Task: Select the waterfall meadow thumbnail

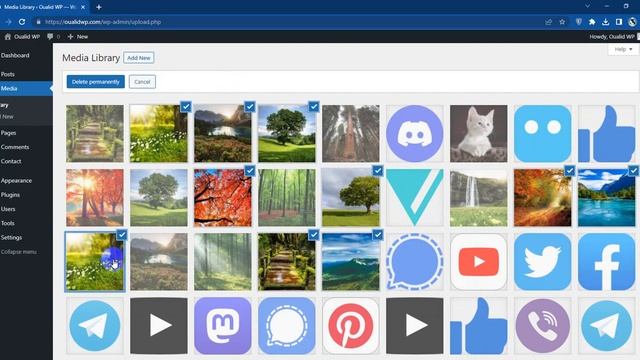Action: click(479, 198)
